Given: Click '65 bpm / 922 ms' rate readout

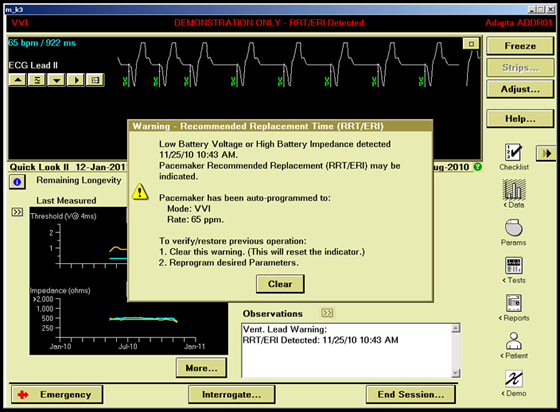Looking at the screenshot, I should coord(42,43).
